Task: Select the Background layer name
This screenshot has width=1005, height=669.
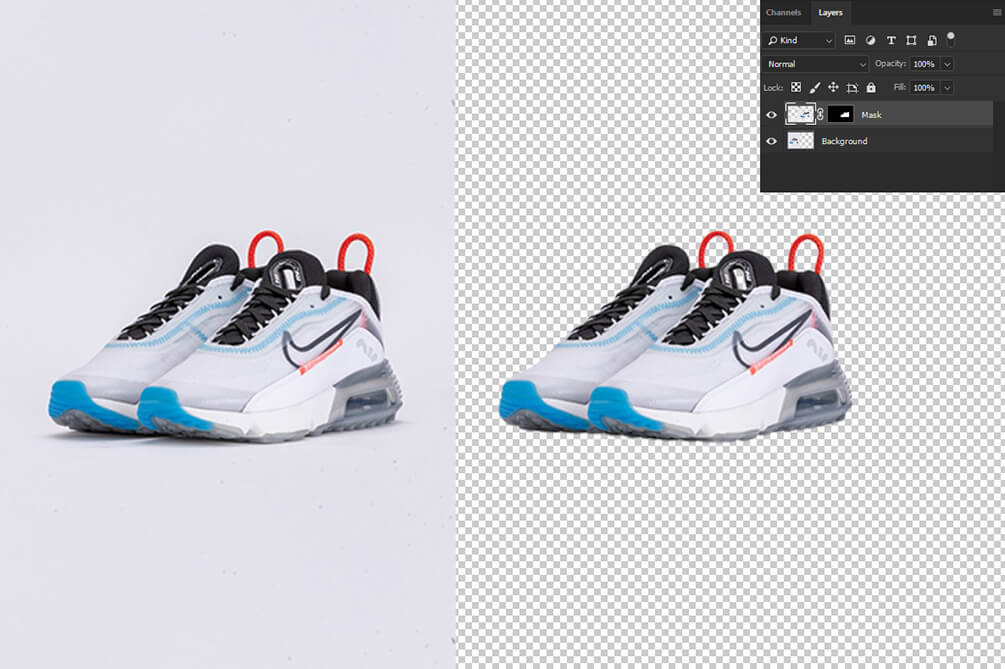Action: [844, 141]
